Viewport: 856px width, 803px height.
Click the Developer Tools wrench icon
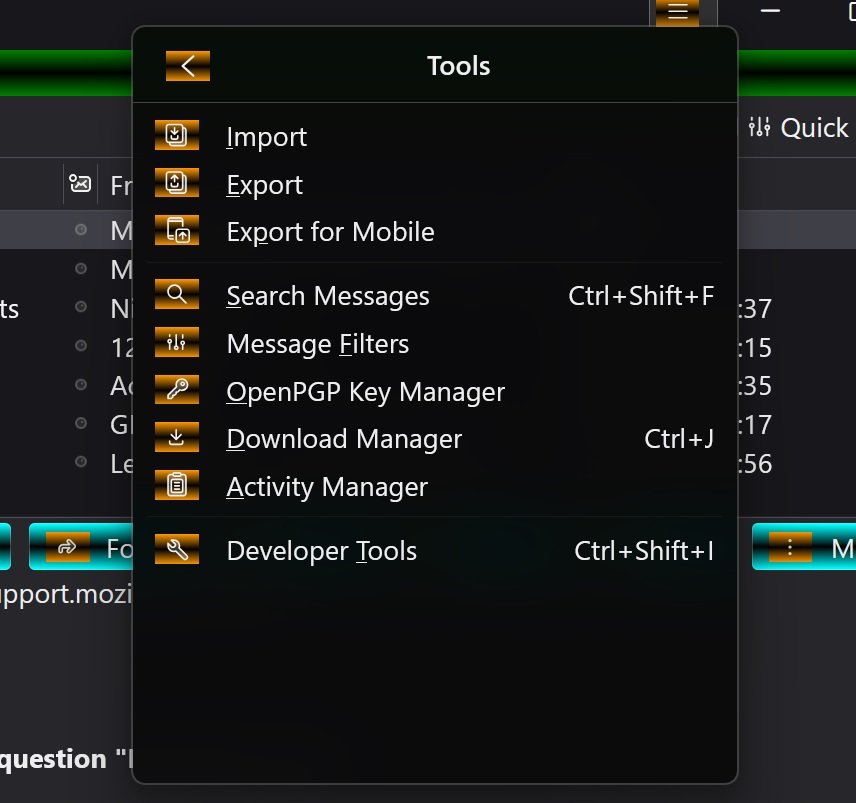(x=176, y=549)
